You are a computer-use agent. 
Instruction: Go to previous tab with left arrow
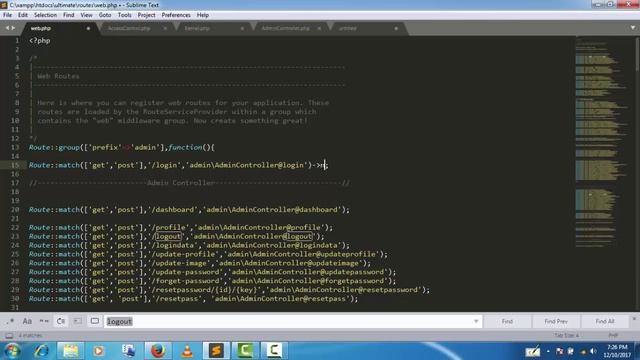(7, 28)
